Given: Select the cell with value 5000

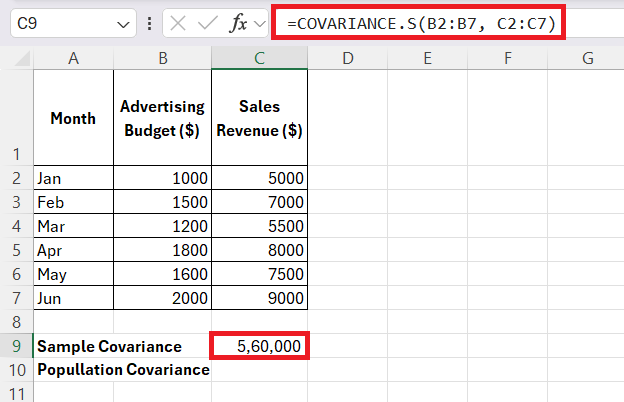Looking at the screenshot, I should (259, 178).
